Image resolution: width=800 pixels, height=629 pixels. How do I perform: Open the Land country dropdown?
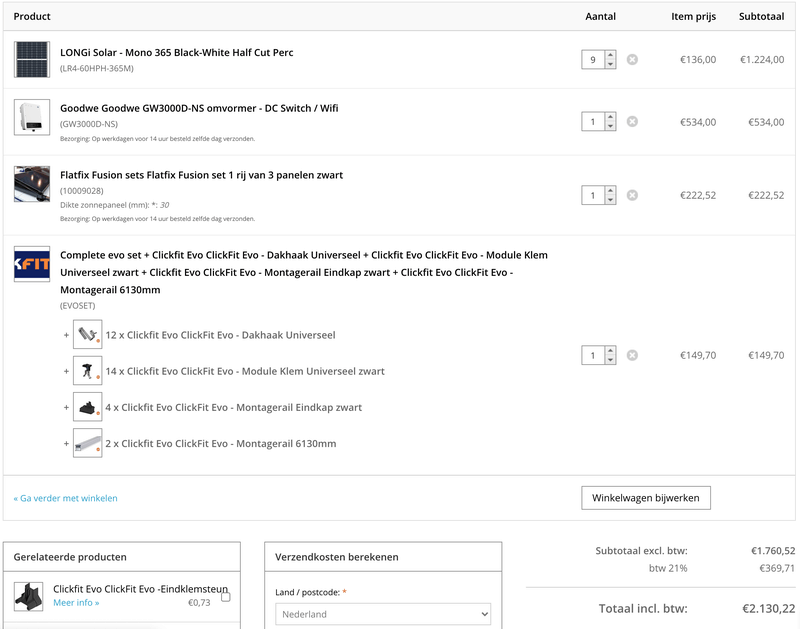tap(383, 614)
